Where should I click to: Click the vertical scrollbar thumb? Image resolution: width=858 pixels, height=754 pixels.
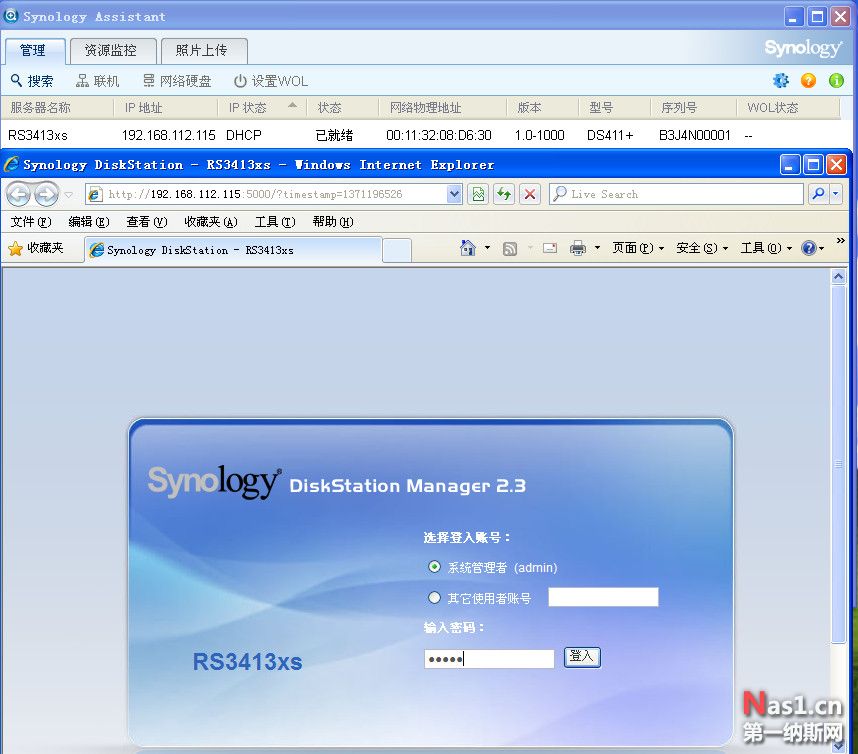pyautogui.click(x=838, y=464)
